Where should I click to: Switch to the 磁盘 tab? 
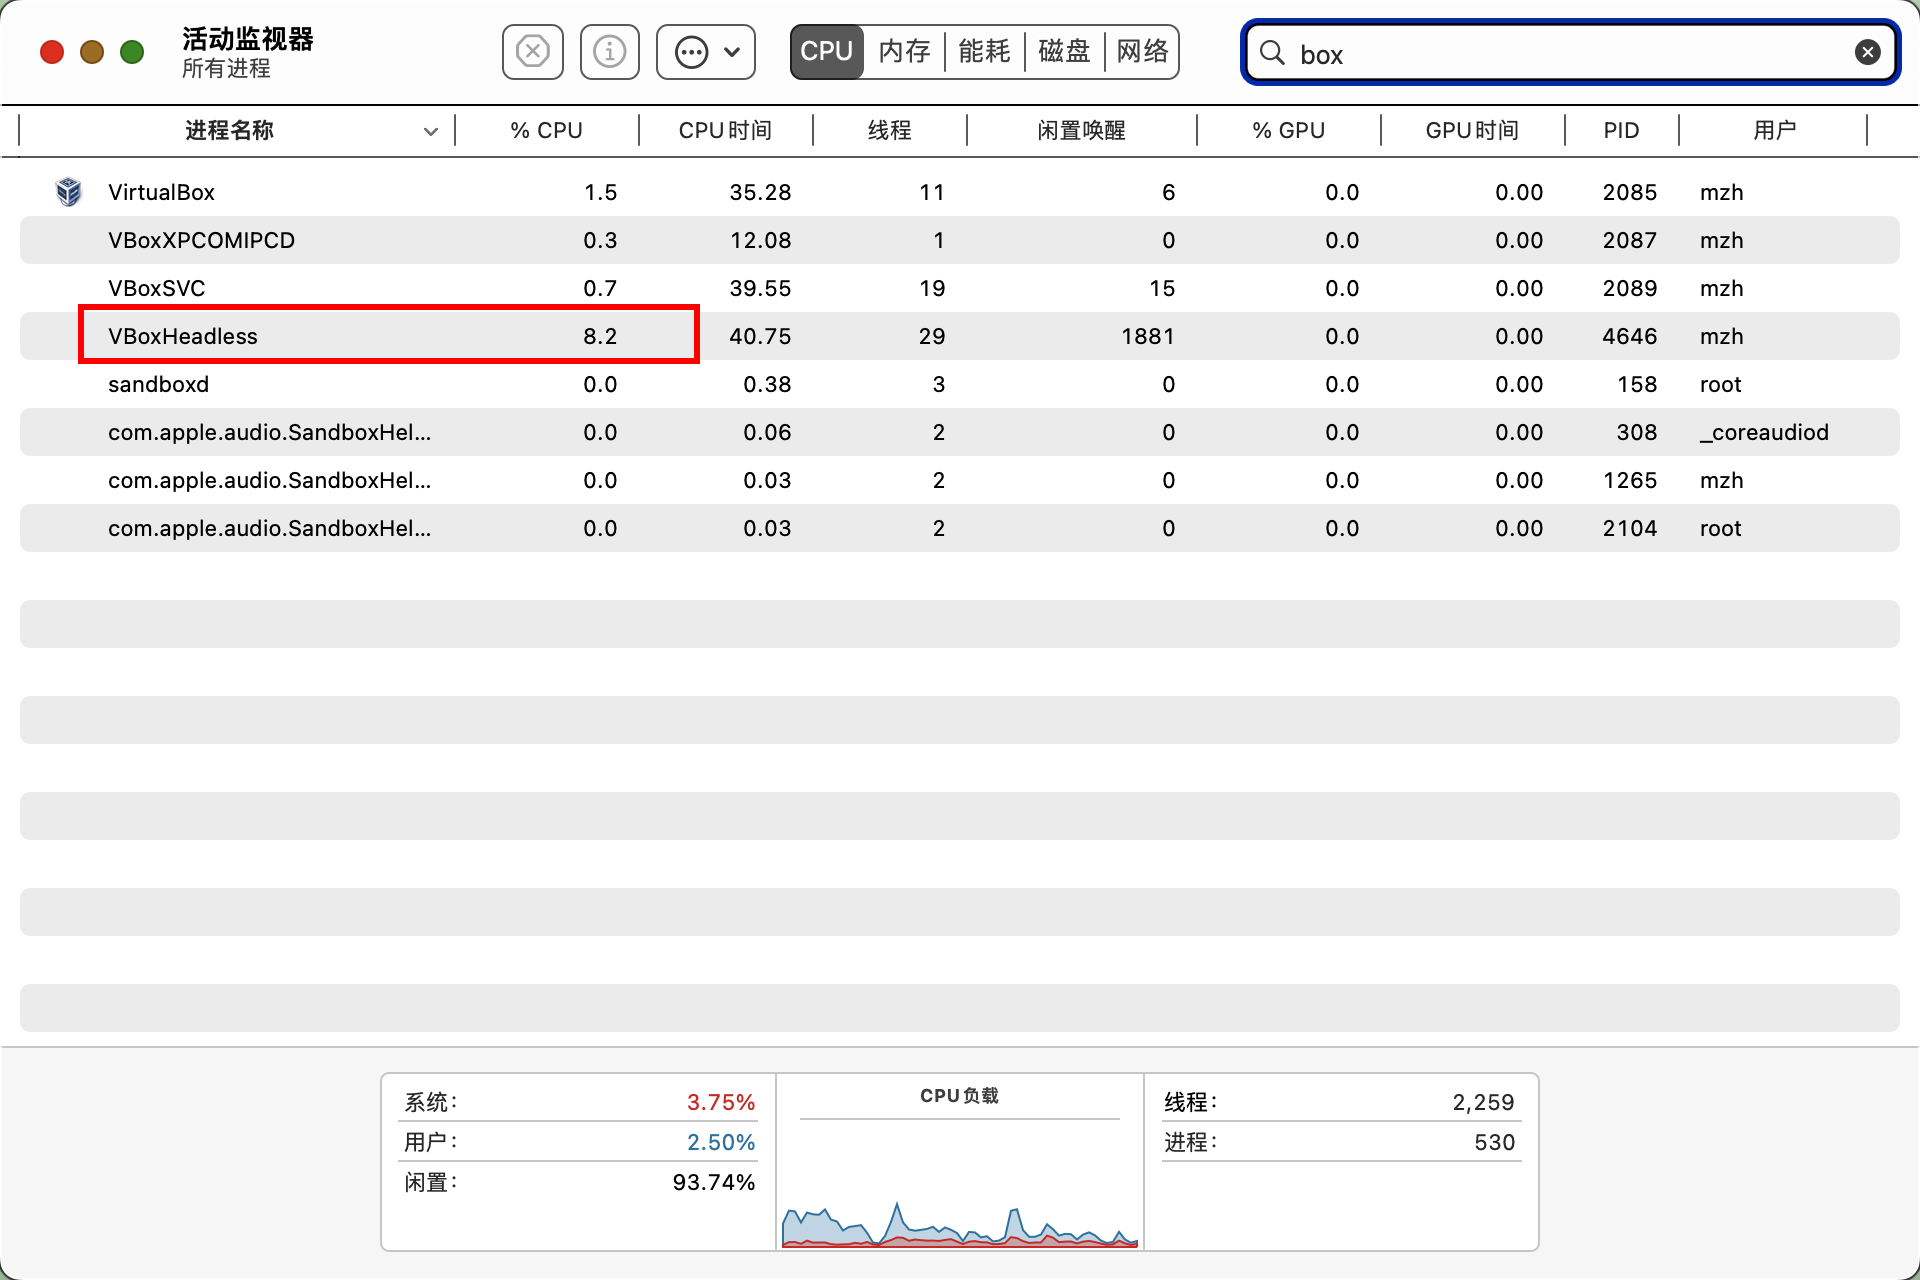(x=1064, y=51)
